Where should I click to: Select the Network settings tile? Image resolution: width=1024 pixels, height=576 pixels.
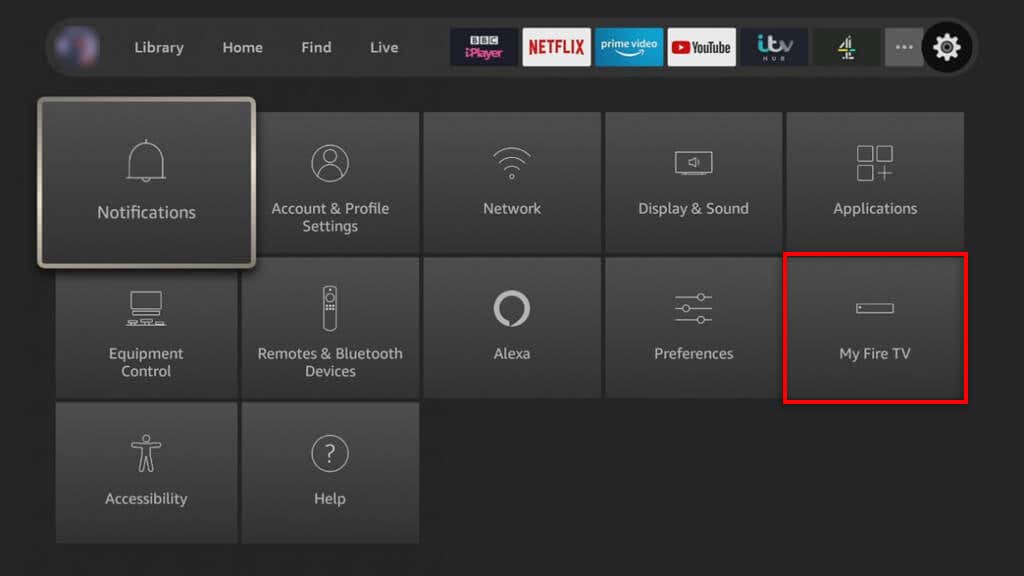[512, 183]
